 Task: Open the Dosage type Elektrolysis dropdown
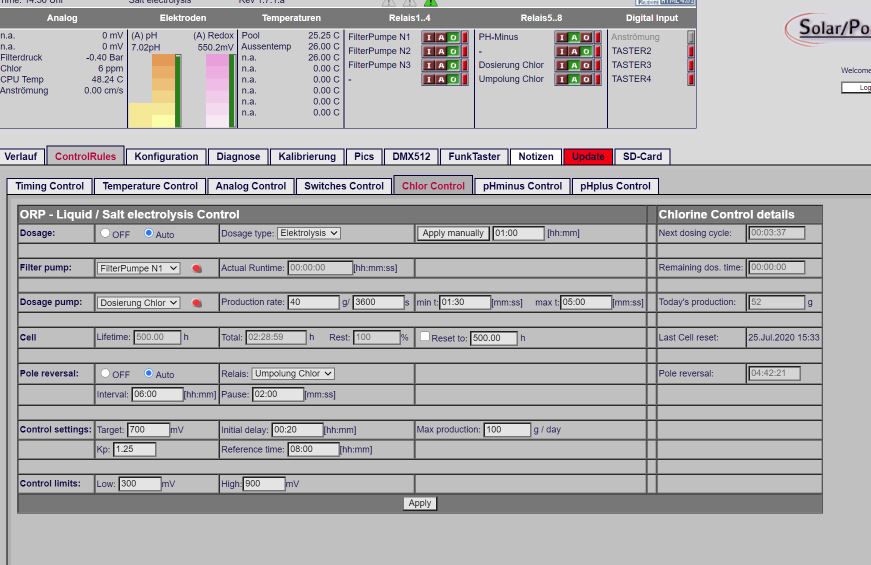pos(309,233)
